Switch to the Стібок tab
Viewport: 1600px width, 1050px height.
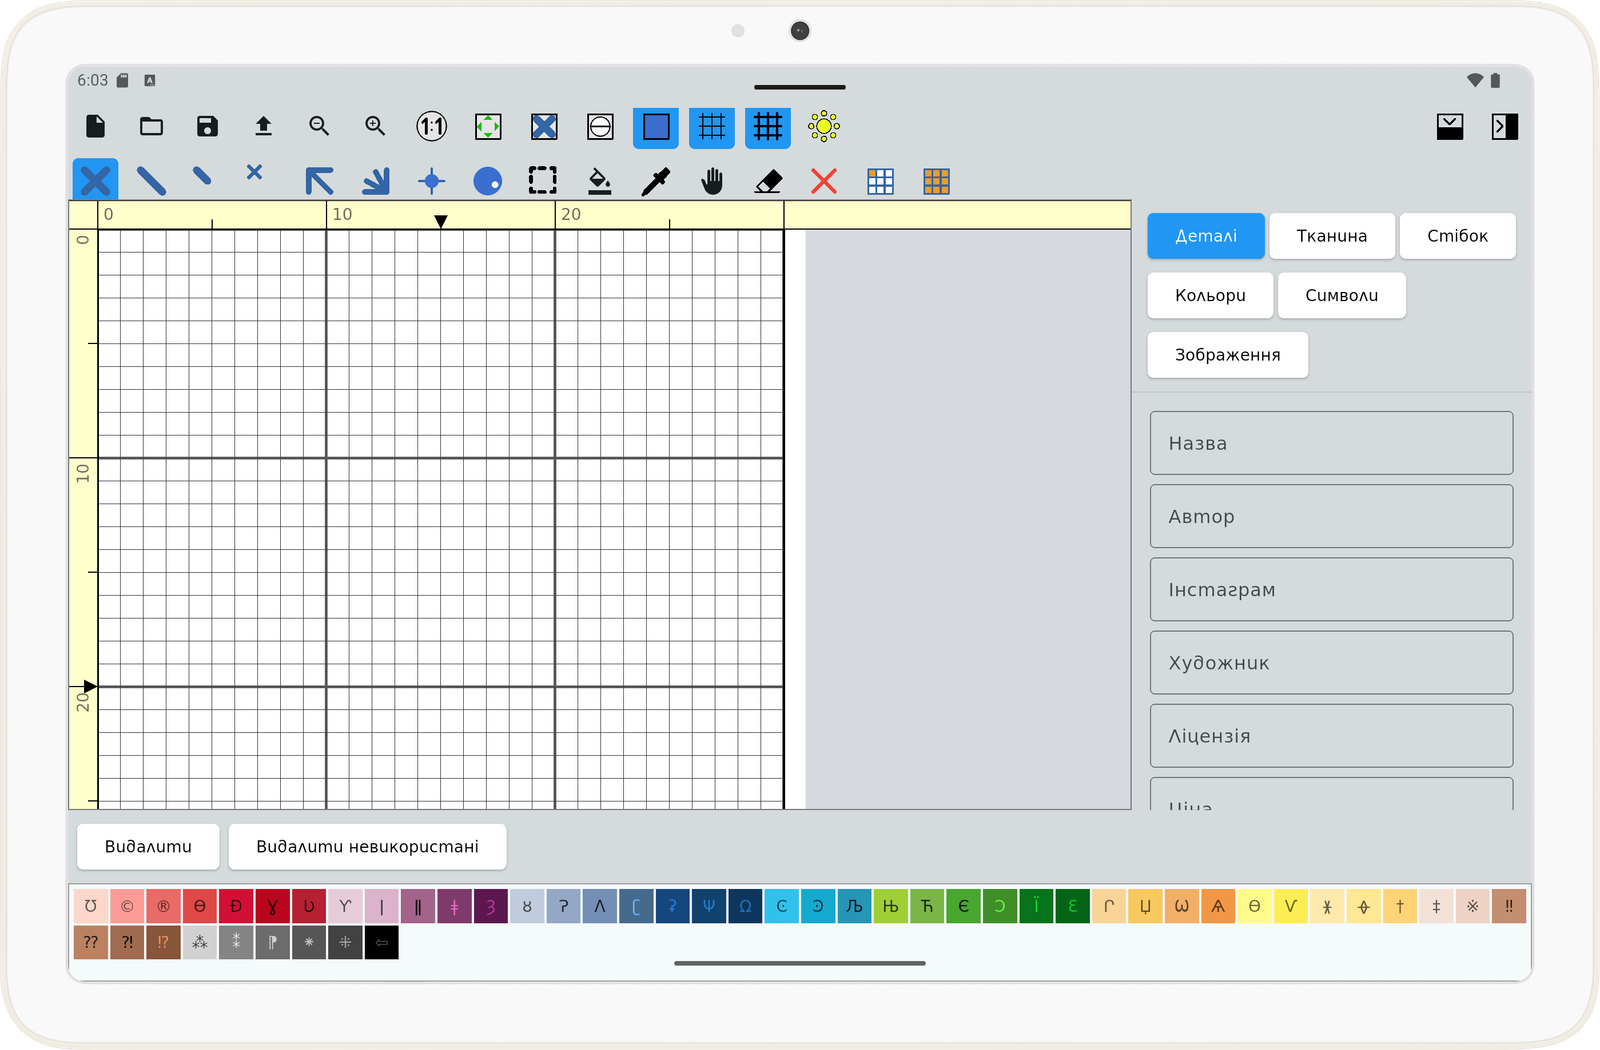click(x=1458, y=236)
